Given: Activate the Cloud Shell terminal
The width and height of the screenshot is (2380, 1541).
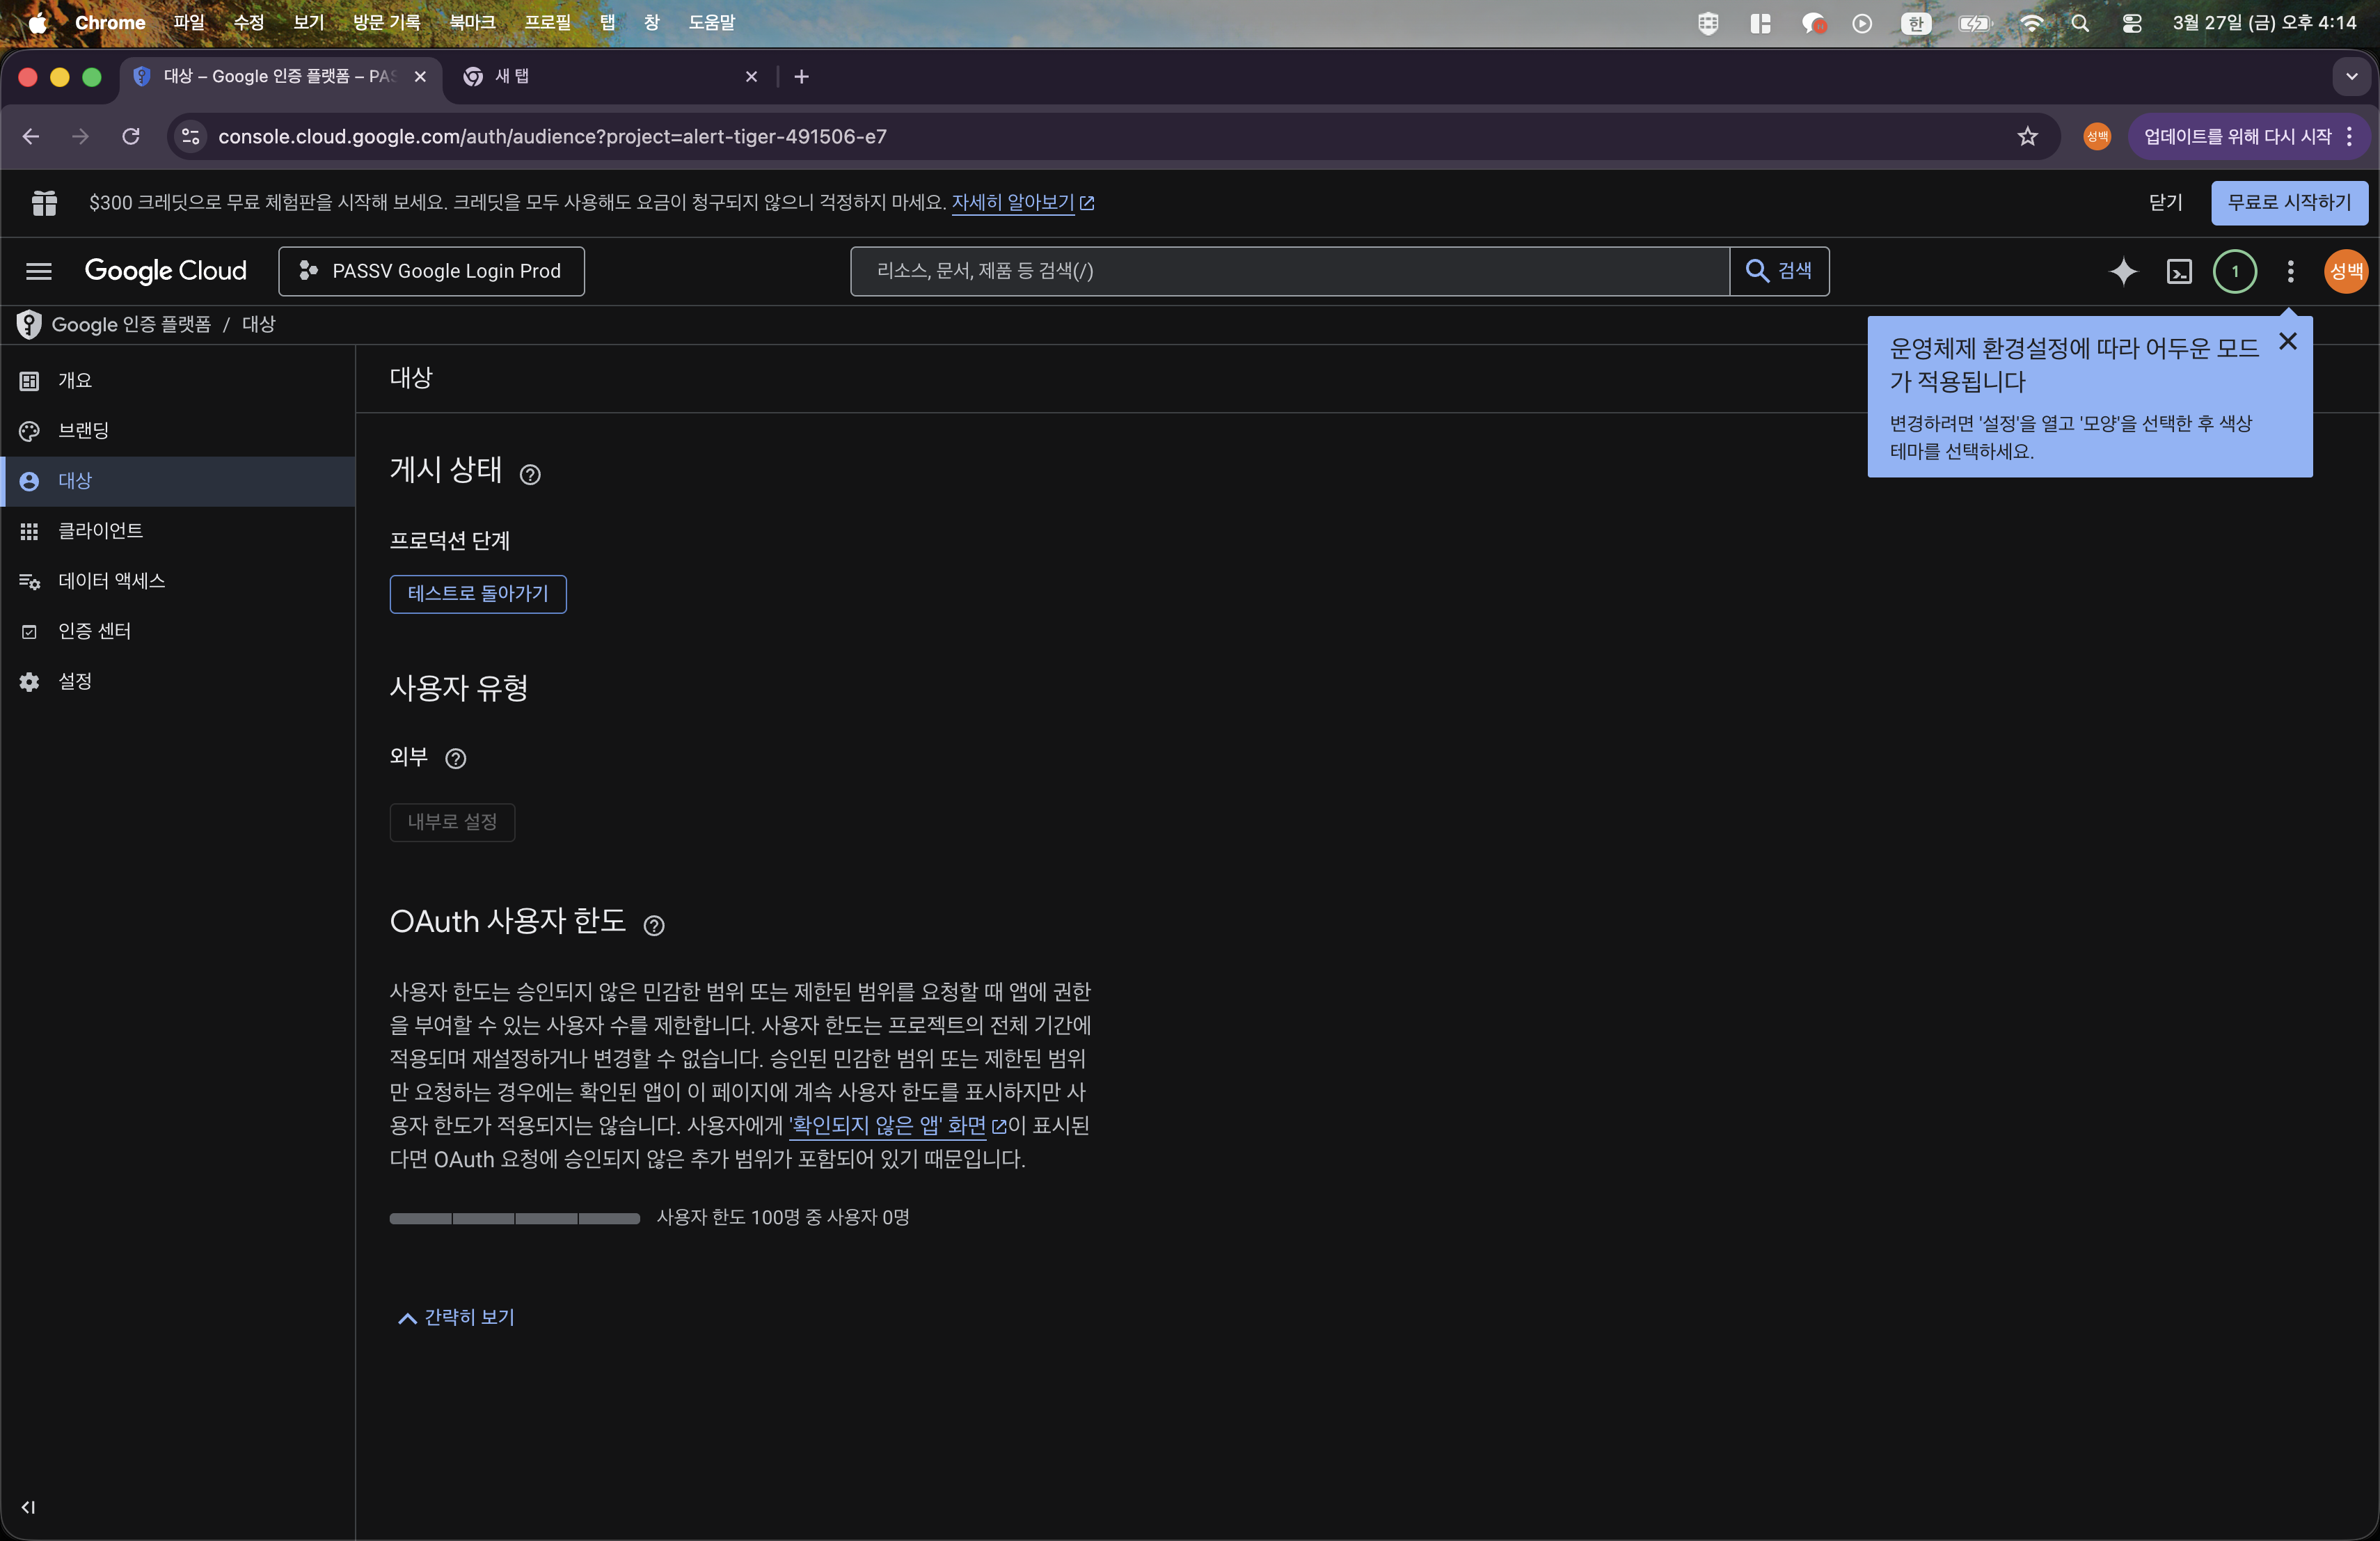Looking at the screenshot, I should coord(2180,271).
